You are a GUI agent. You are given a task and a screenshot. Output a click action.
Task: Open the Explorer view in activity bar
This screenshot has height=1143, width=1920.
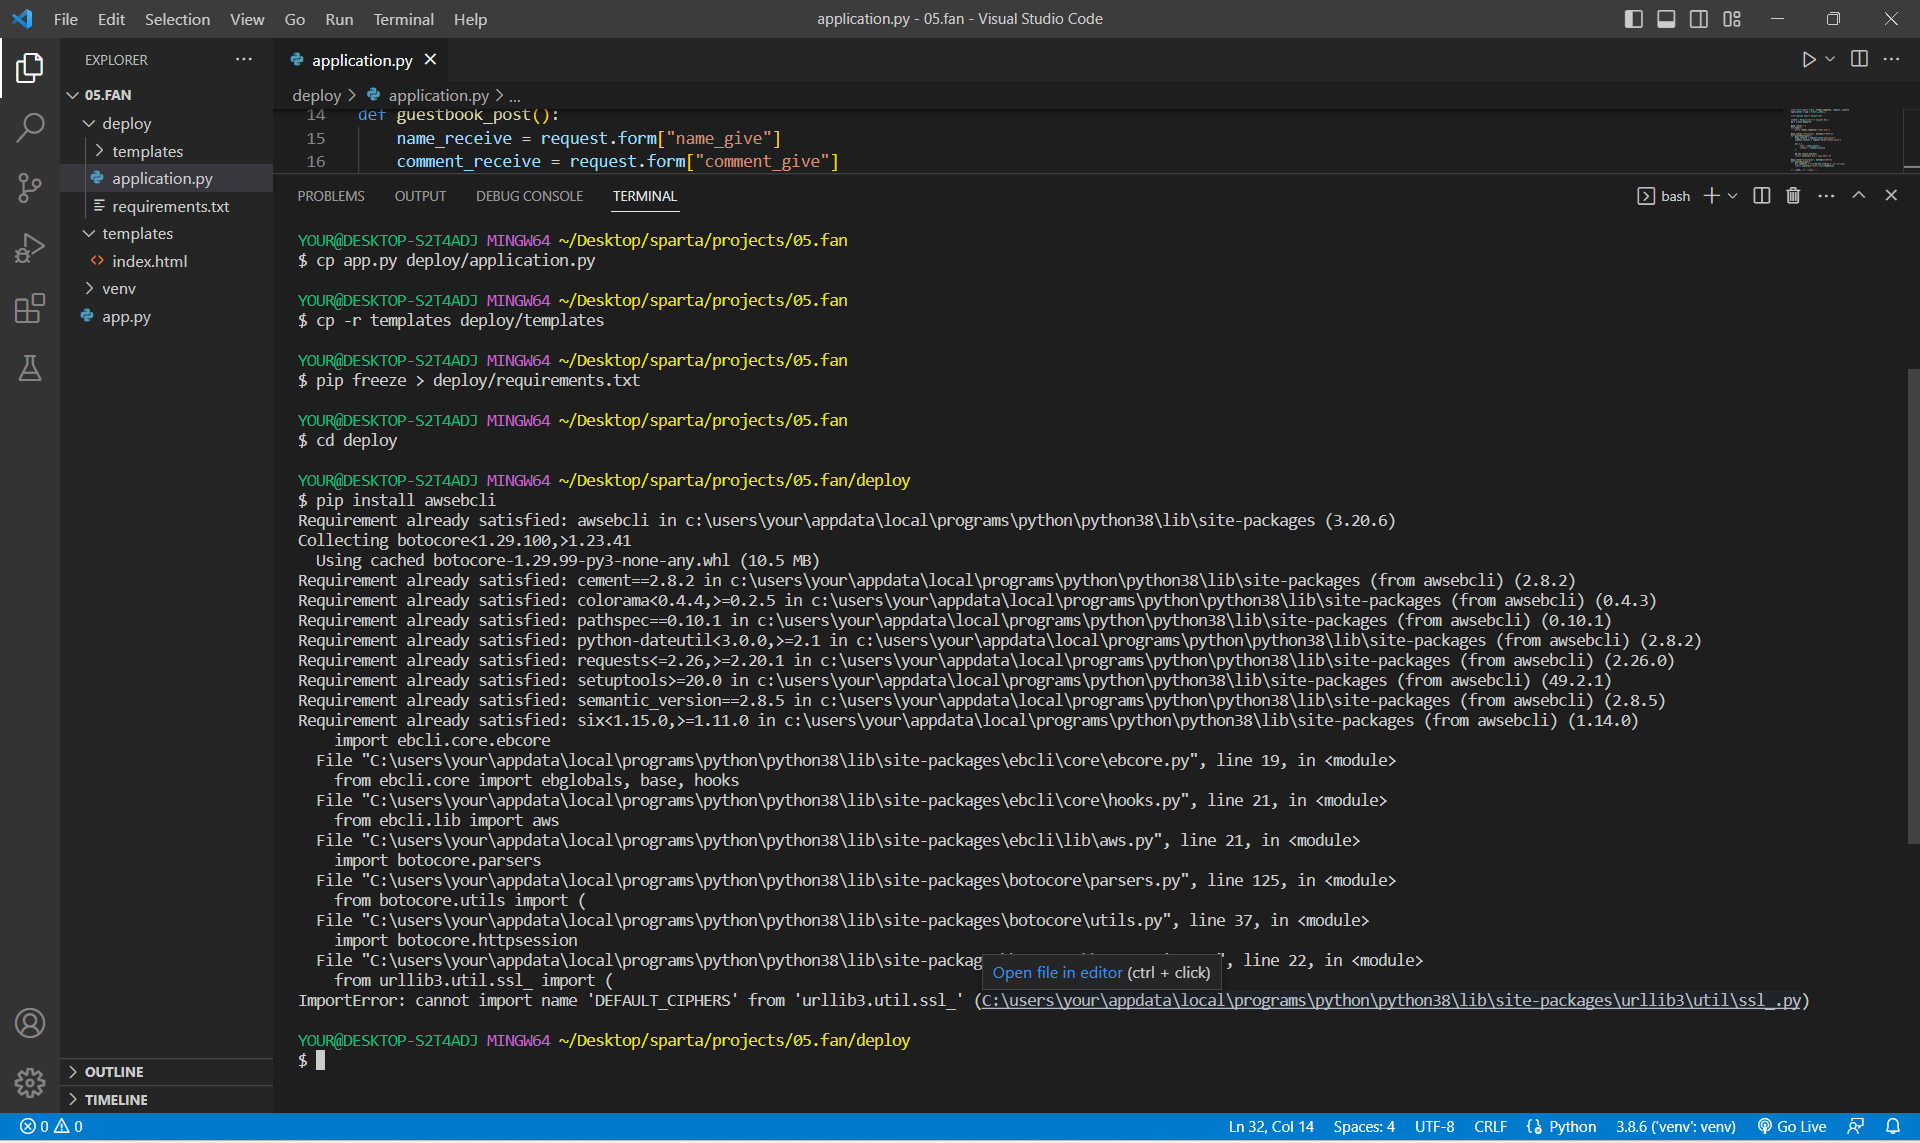[30, 68]
